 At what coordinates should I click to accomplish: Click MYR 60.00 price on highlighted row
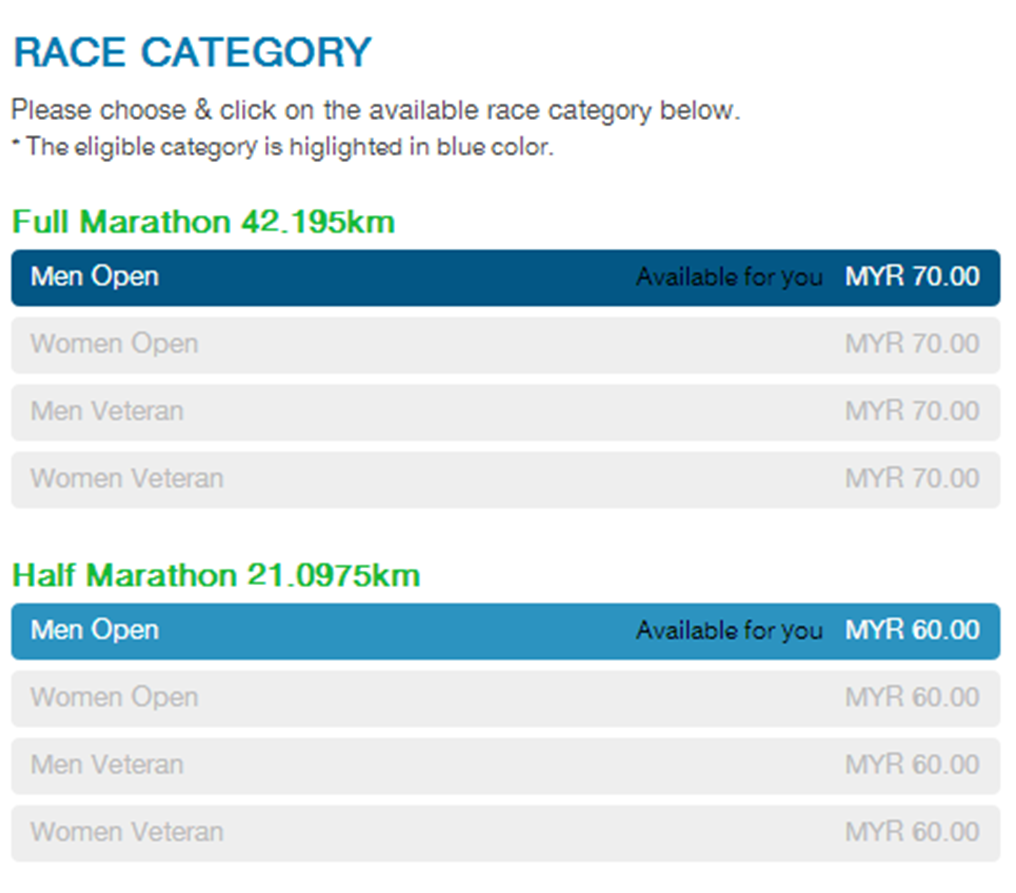pyautogui.click(x=912, y=631)
